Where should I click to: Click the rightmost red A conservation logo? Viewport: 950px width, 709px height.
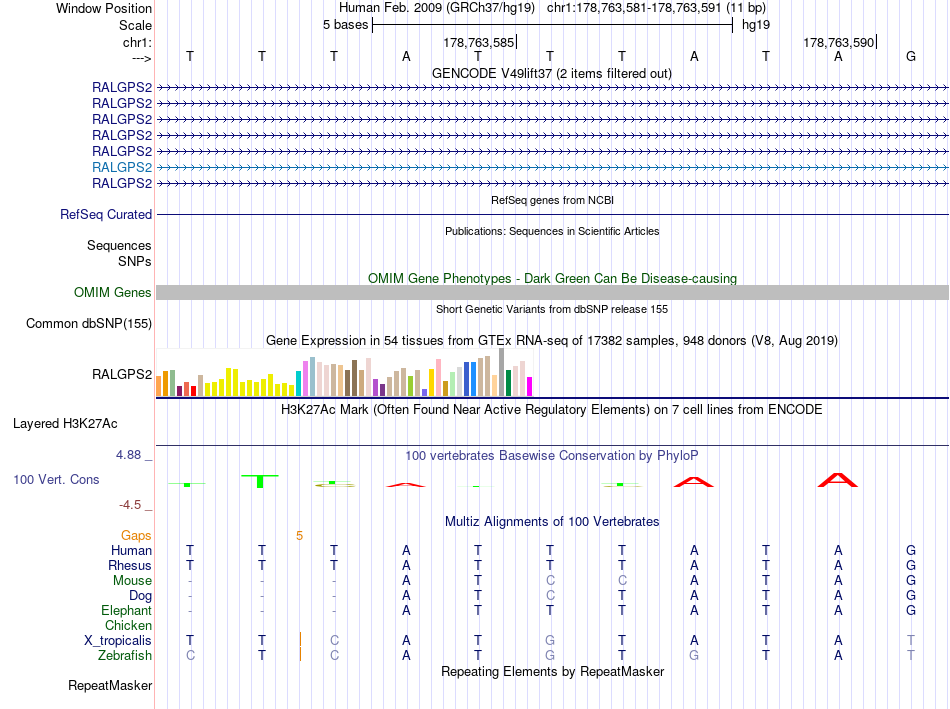click(838, 480)
